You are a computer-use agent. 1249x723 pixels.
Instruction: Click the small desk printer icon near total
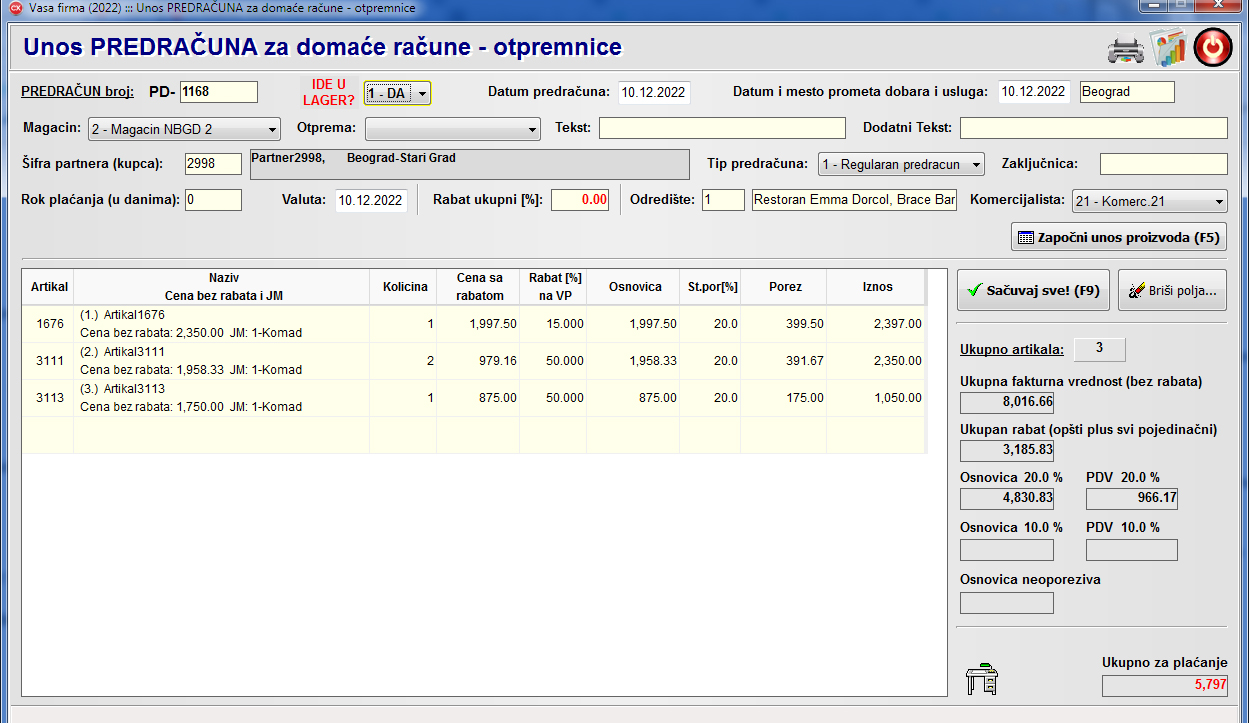tap(981, 678)
